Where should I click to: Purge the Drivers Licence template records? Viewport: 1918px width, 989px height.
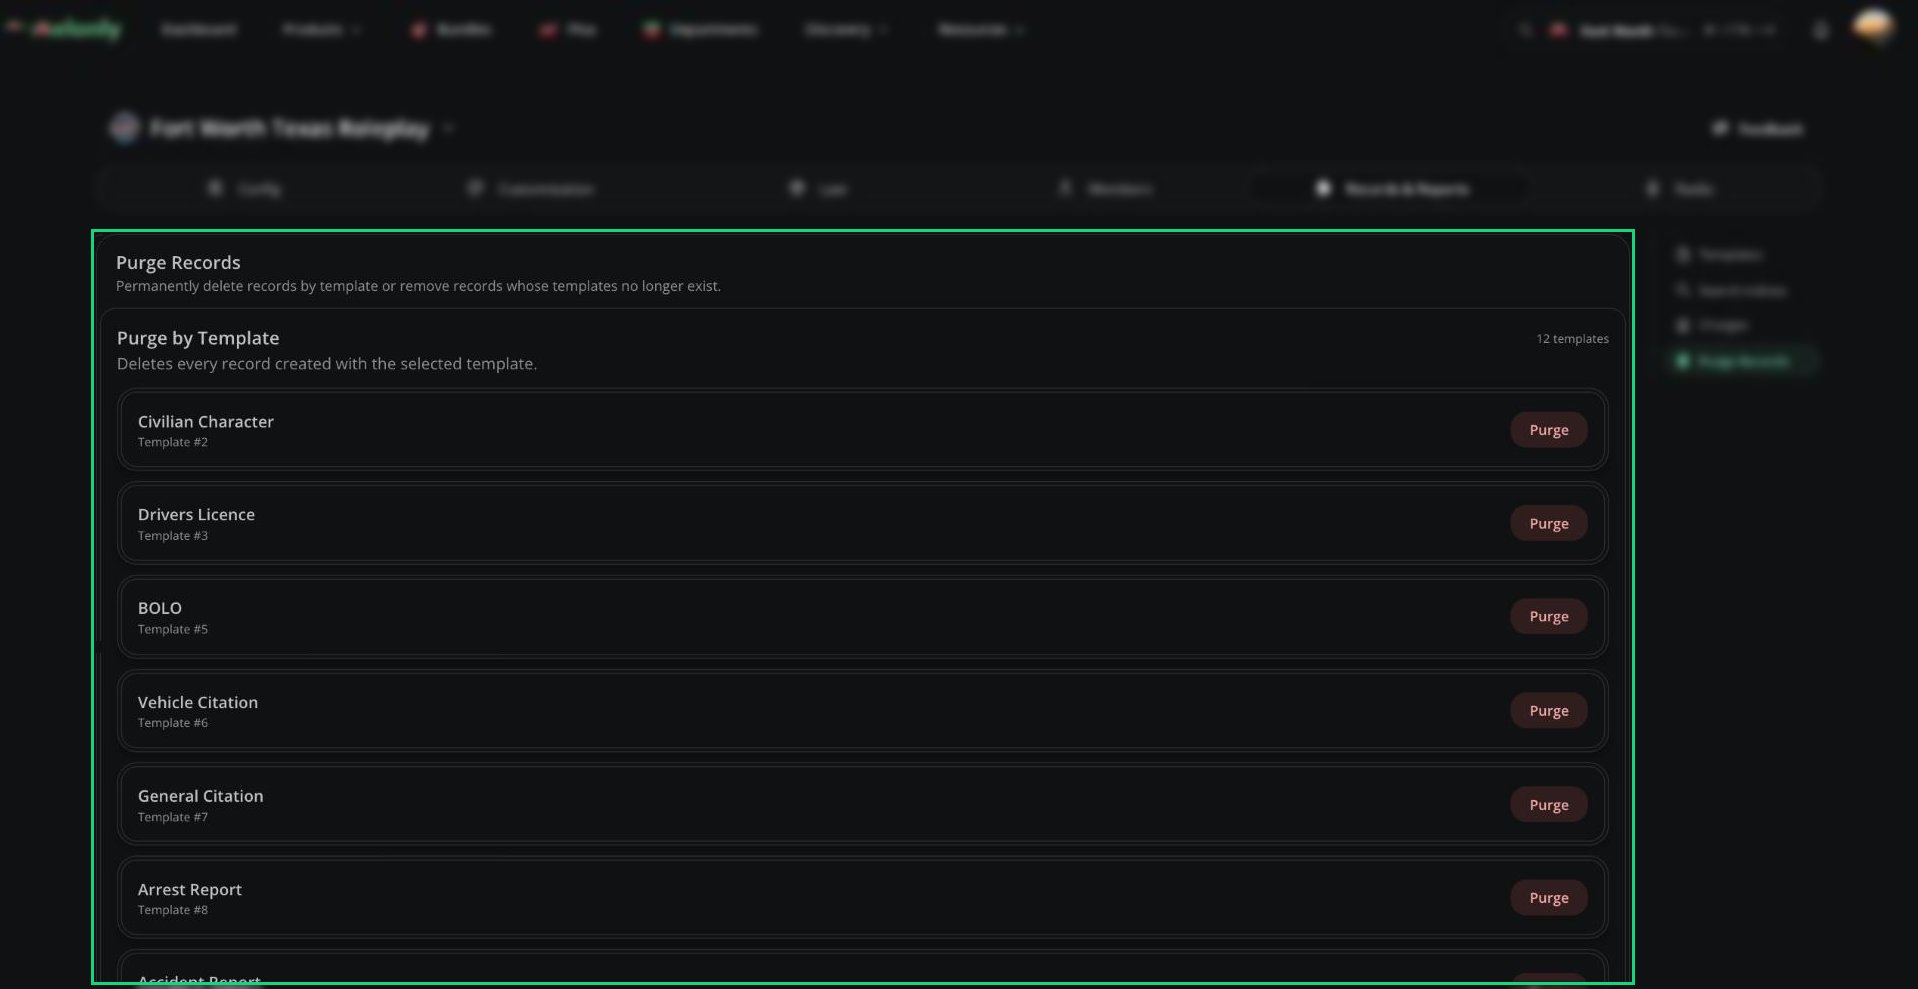click(1548, 523)
